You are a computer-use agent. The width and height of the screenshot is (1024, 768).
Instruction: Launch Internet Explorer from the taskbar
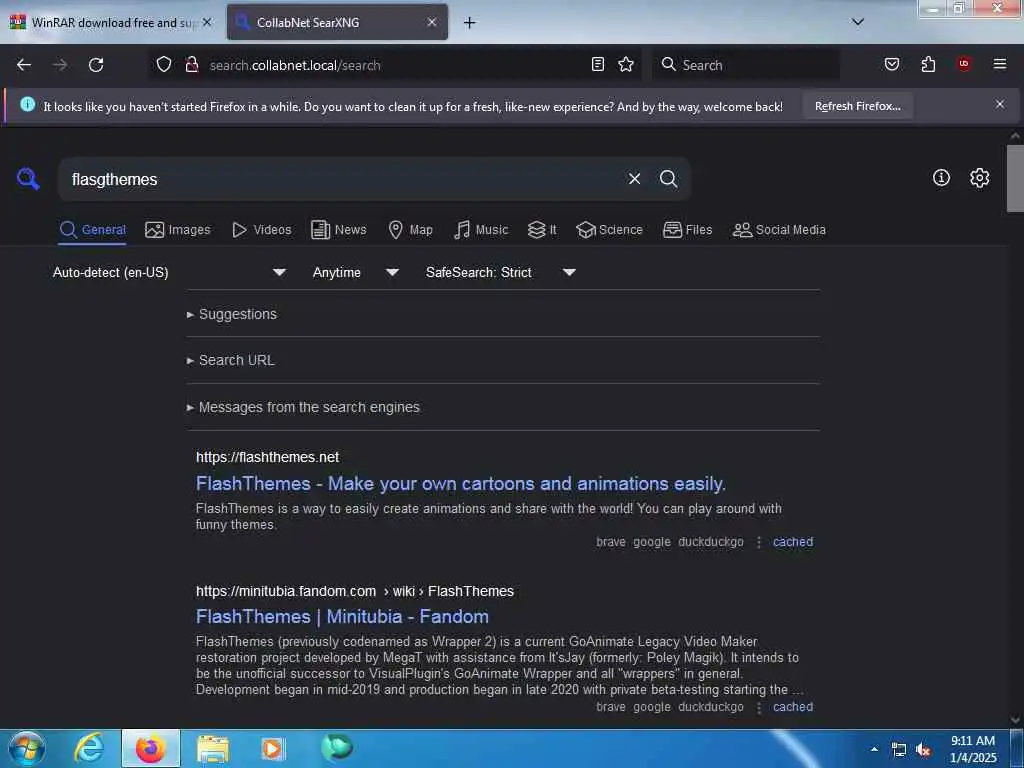click(89, 749)
